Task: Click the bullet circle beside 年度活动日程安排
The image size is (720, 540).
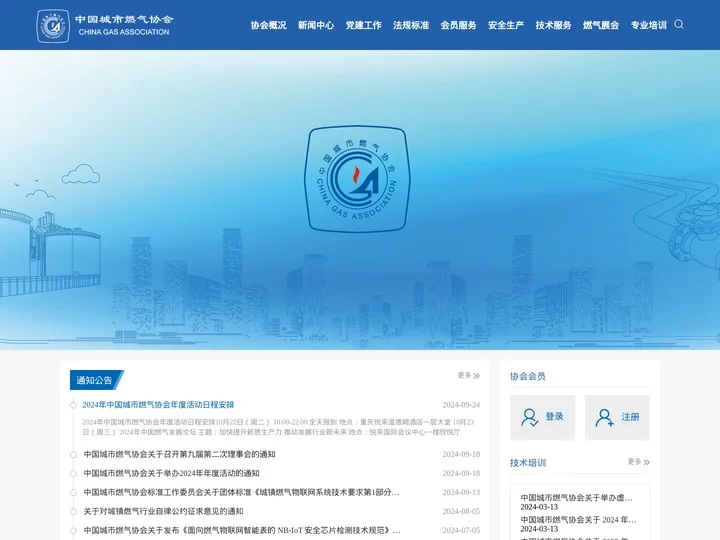Action: 73,405
